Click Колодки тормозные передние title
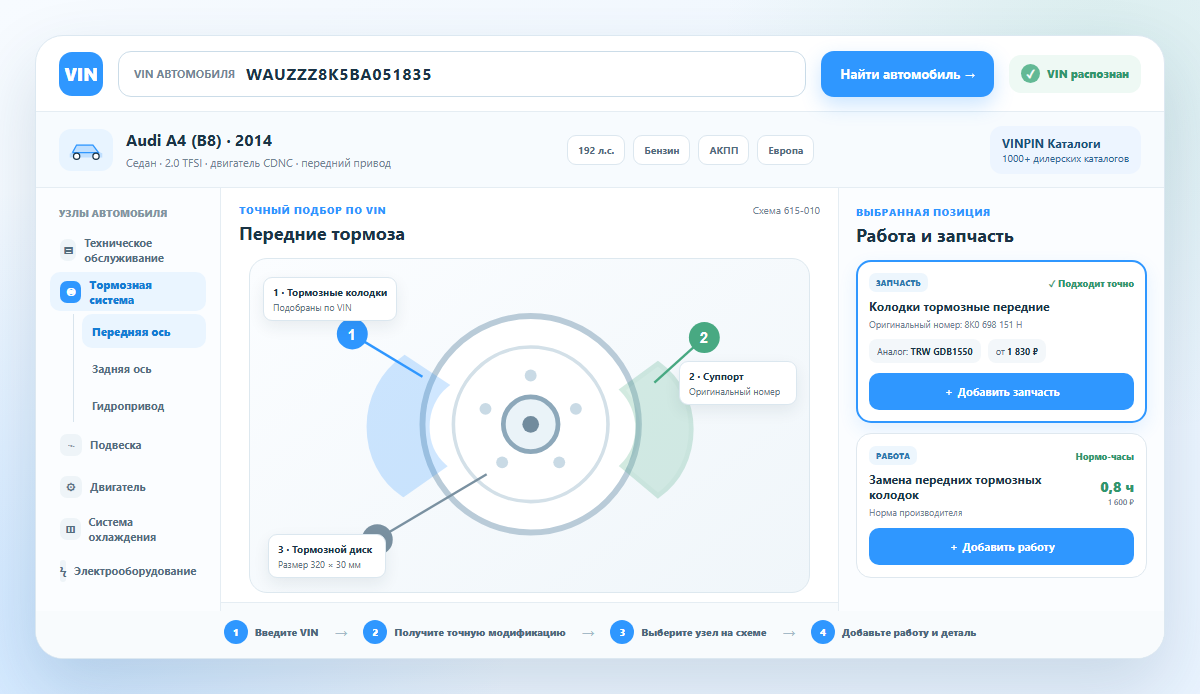Viewport: 1200px width, 694px height. [x=959, y=307]
